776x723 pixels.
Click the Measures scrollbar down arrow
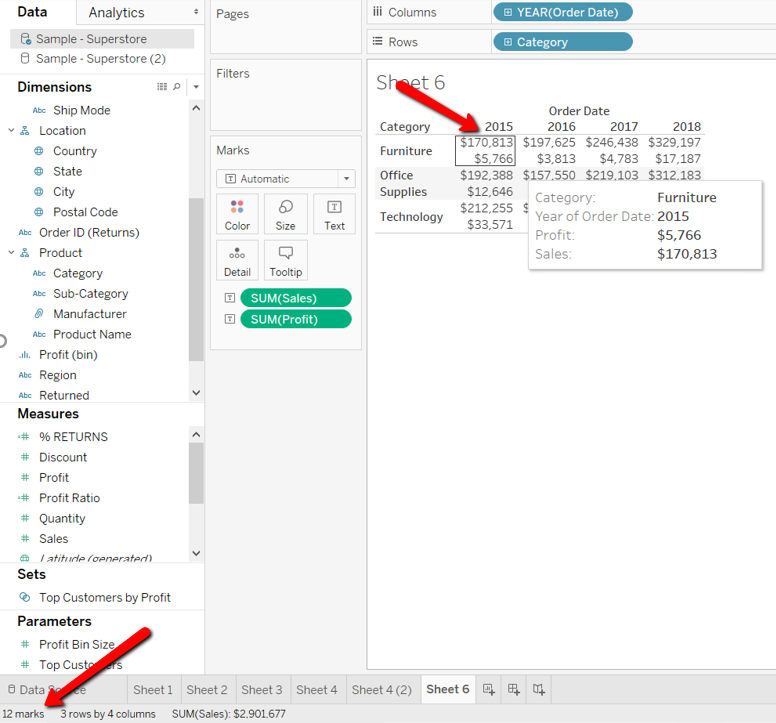coord(196,553)
